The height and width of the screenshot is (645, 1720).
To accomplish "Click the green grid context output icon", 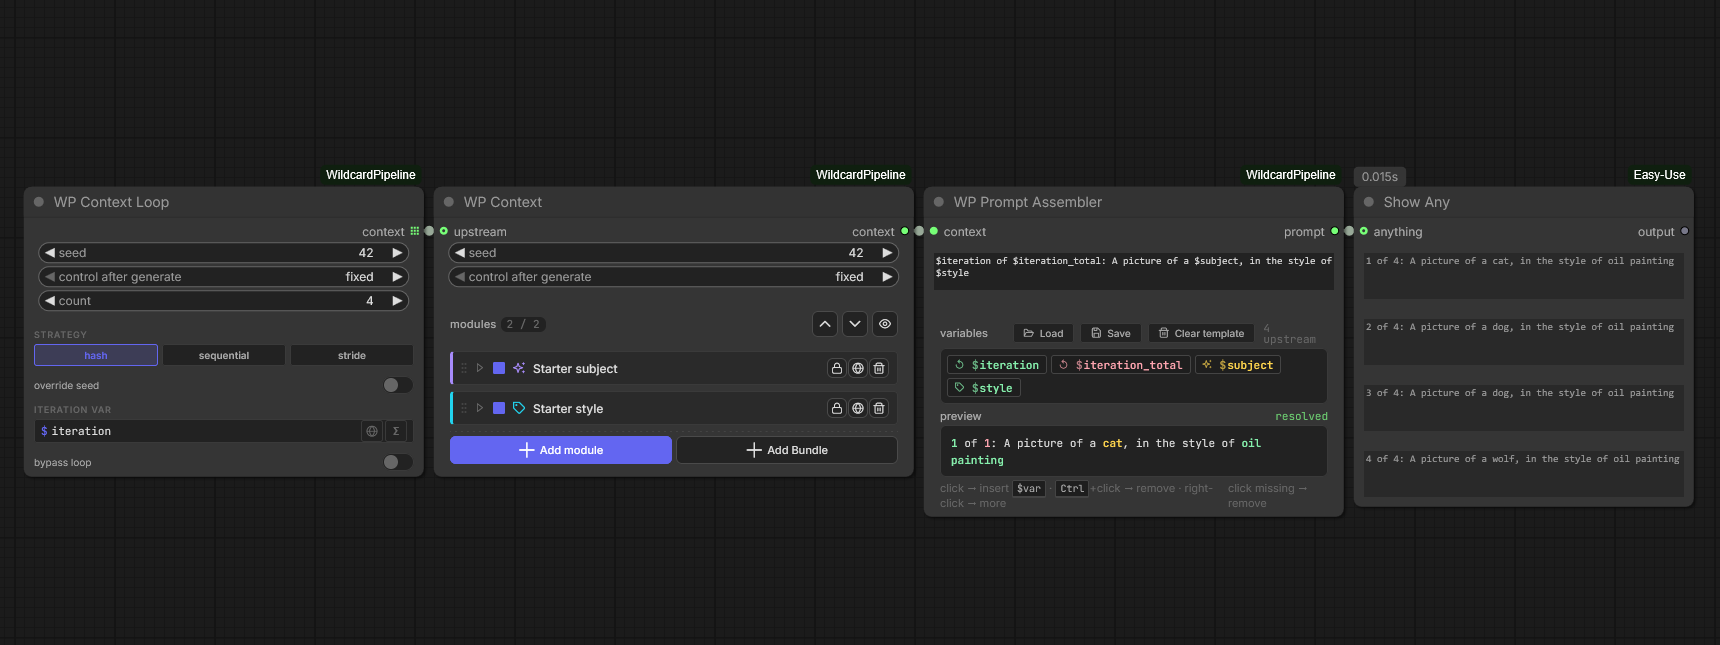I will pos(415,231).
